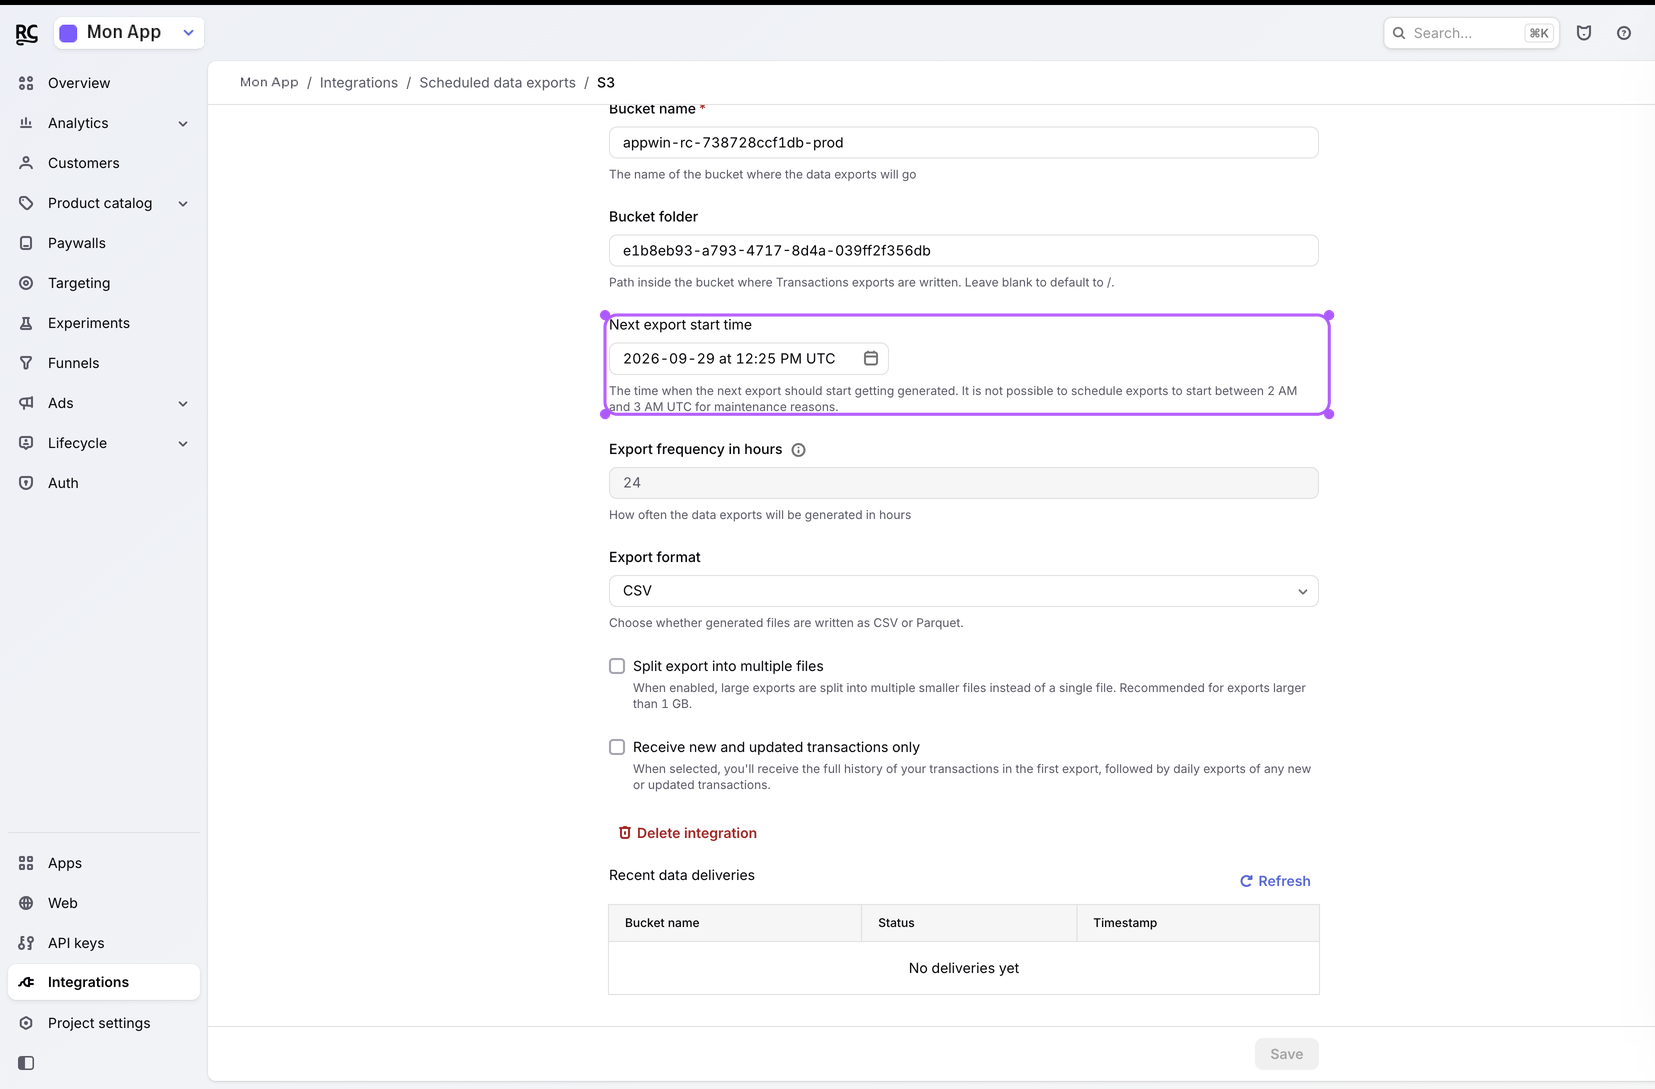Viewport: 1655px width, 1089px height.
Task: Click the Auth shield icon in sidebar
Action: (26, 483)
